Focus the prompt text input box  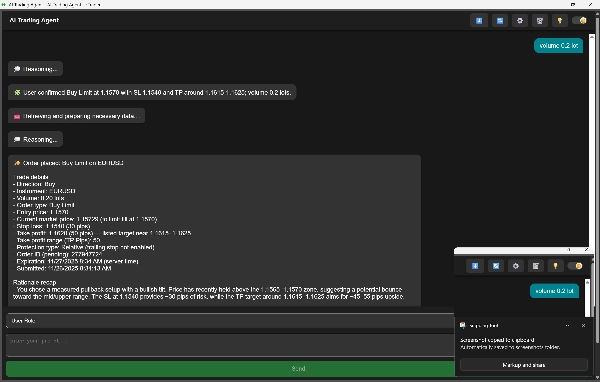point(230,345)
